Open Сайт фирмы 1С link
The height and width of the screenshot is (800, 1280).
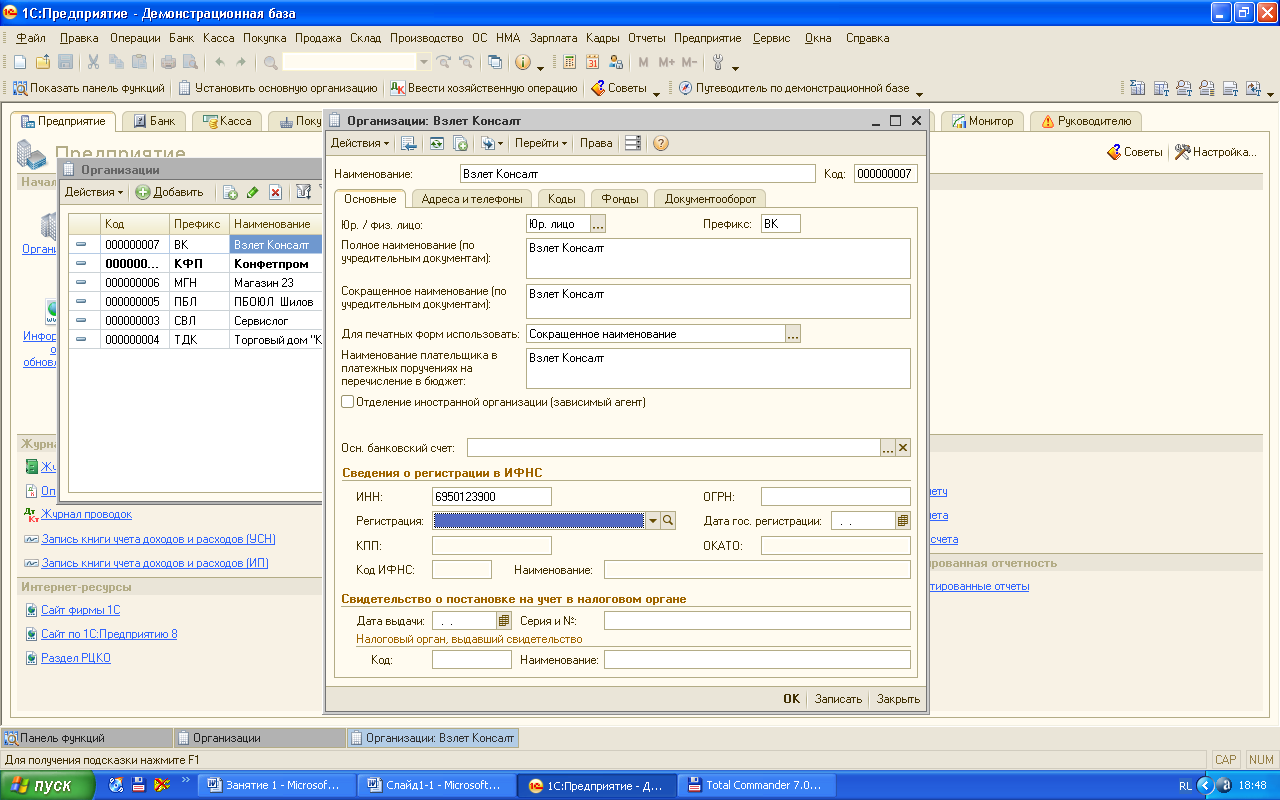tap(80, 610)
